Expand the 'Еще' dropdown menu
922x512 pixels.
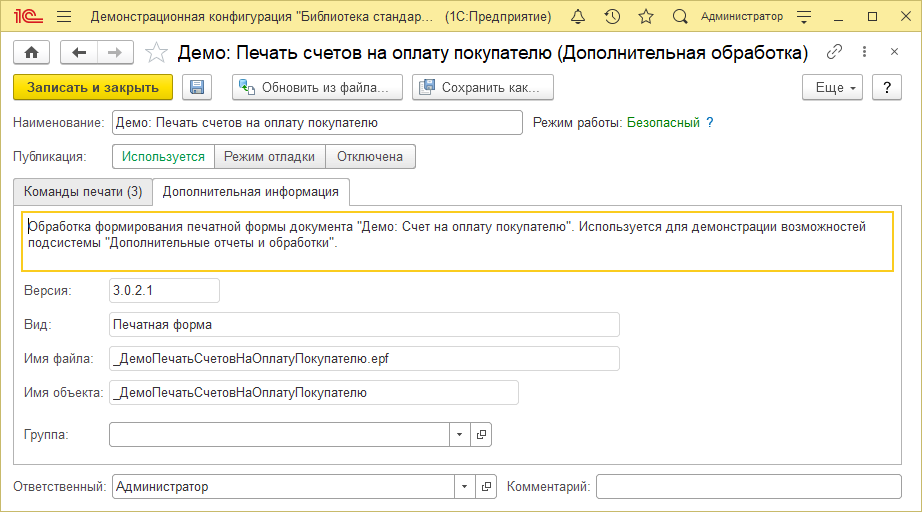(x=833, y=88)
